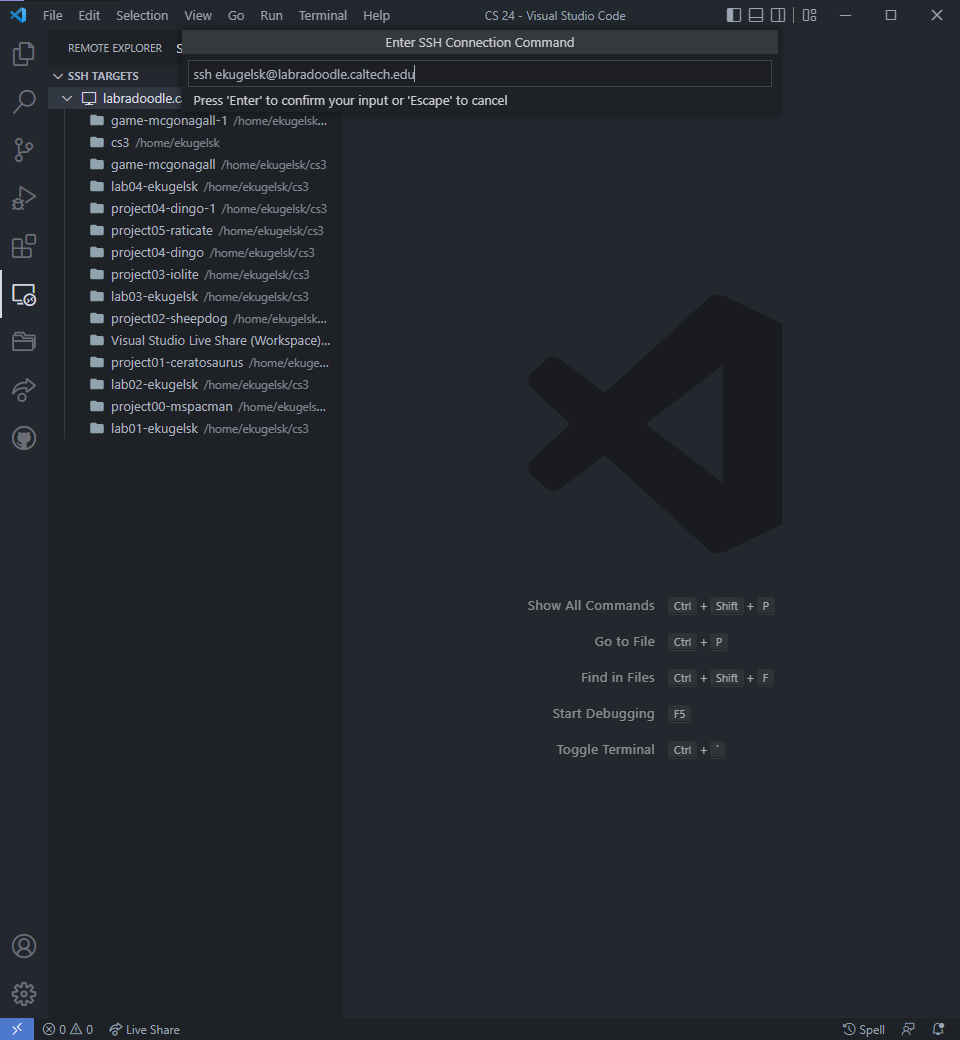
Task: Open the Customize Layout button
Action: [x=810, y=15]
